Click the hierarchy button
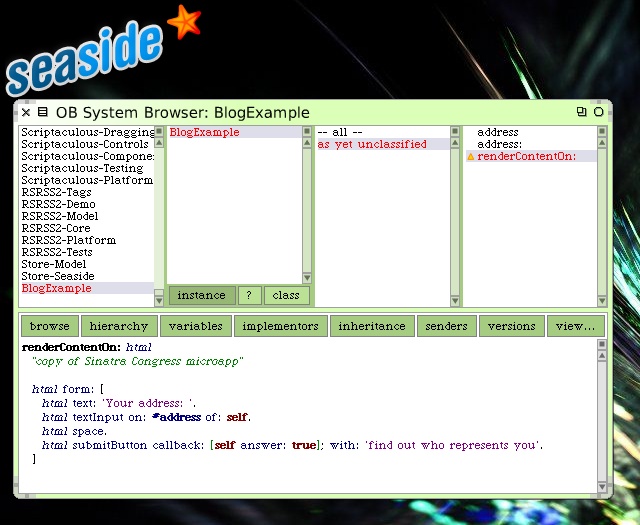Image resolution: width=640 pixels, height=525 pixels. pos(119,326)
